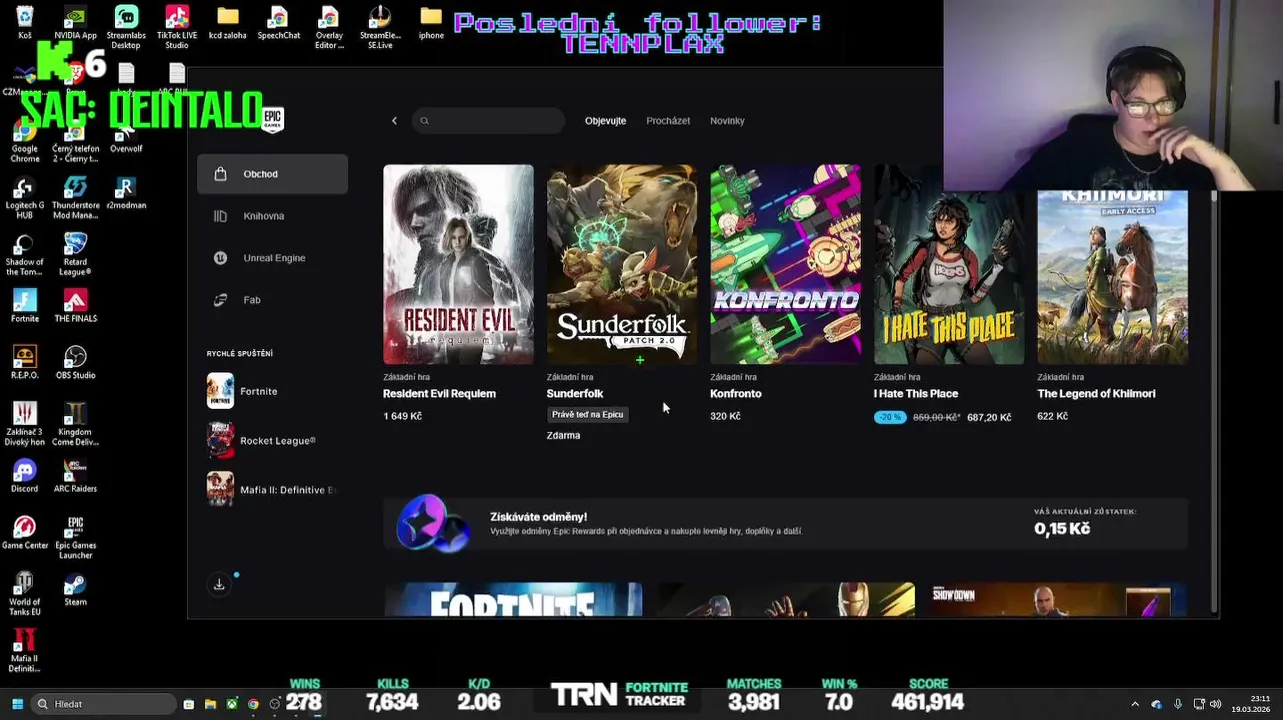Click the Právě teď na Epicu tag
The image size is (1283, 720).
(x=587, y=414)
